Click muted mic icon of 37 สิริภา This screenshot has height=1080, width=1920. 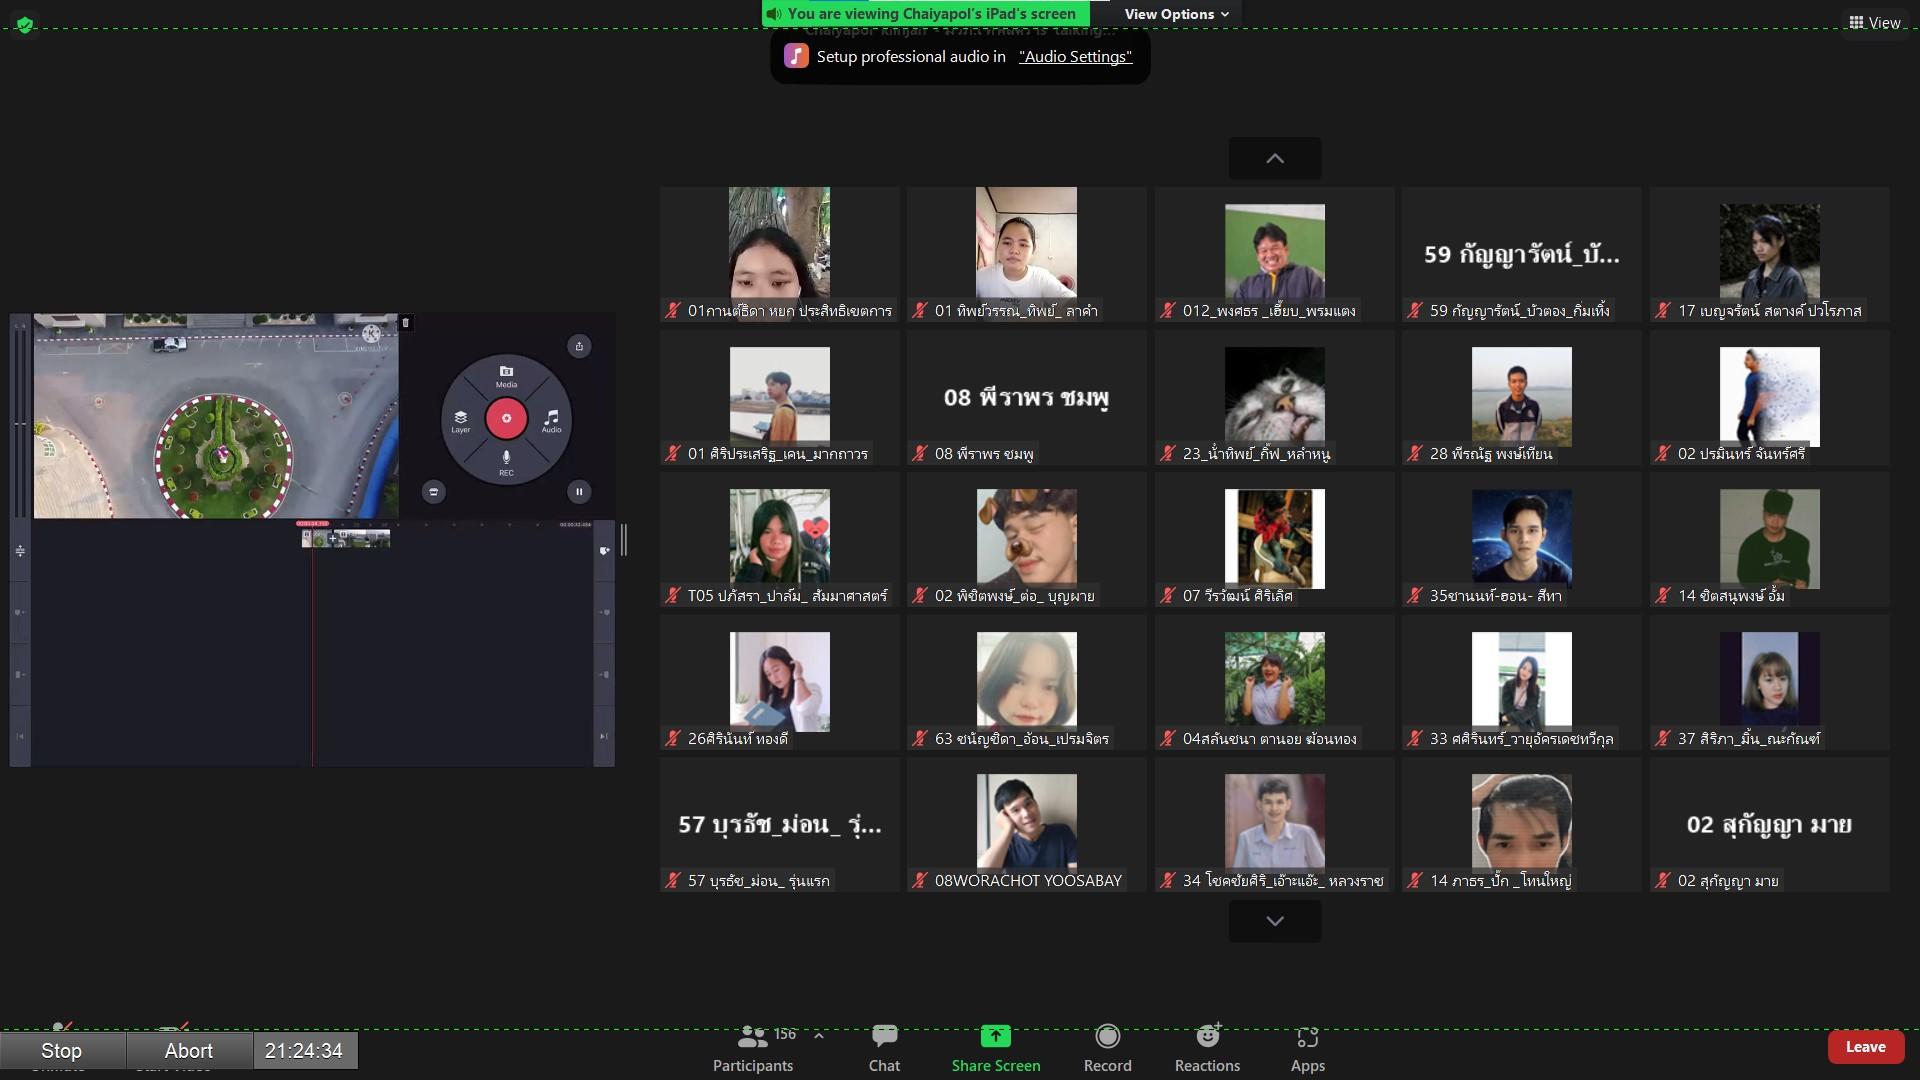(x=1662, y=739)
